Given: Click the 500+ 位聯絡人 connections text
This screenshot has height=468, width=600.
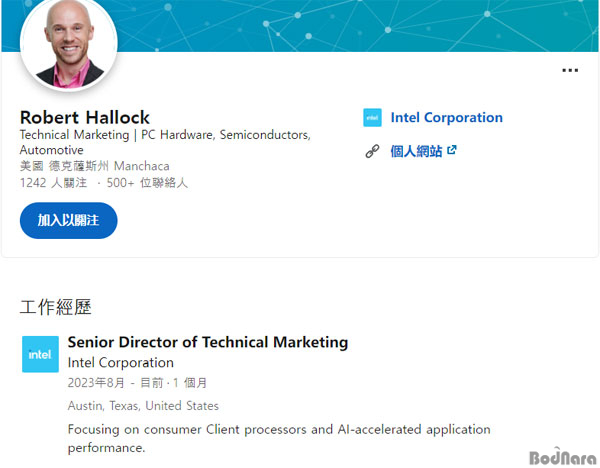Looking at the screenshot, I should (x=147, y=183).
